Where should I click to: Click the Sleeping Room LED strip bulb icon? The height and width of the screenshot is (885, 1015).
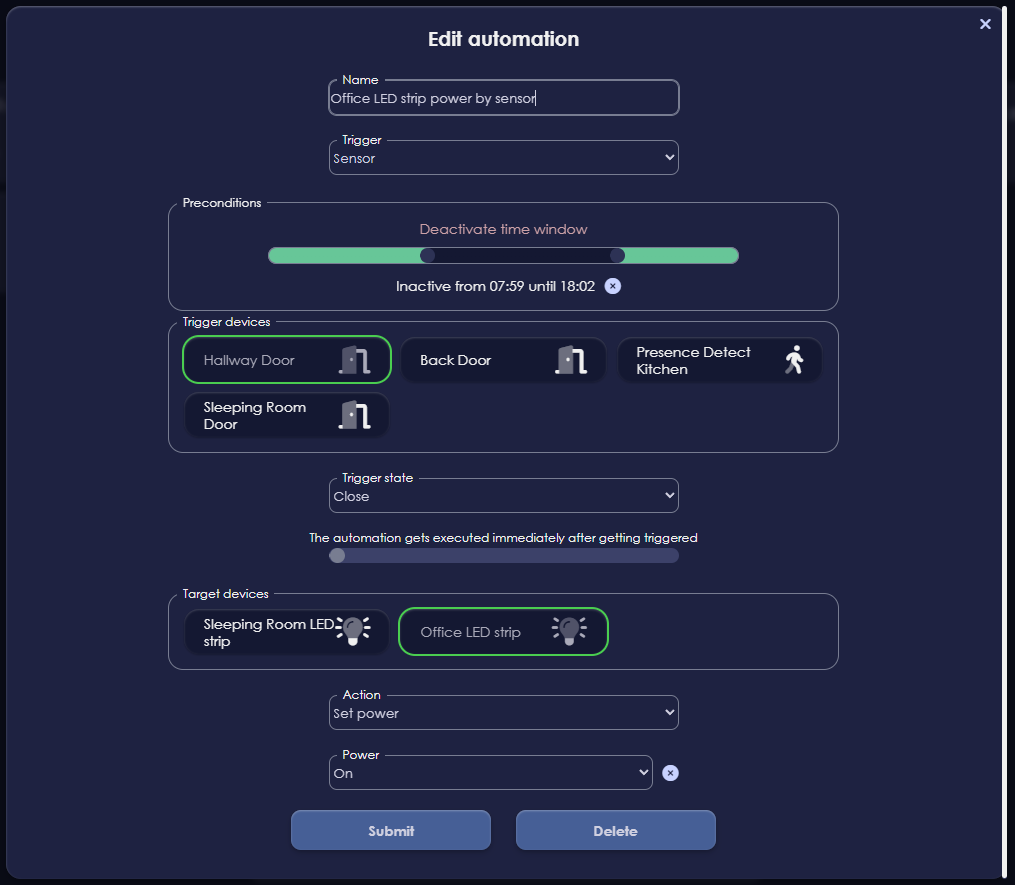pos(353,631)
